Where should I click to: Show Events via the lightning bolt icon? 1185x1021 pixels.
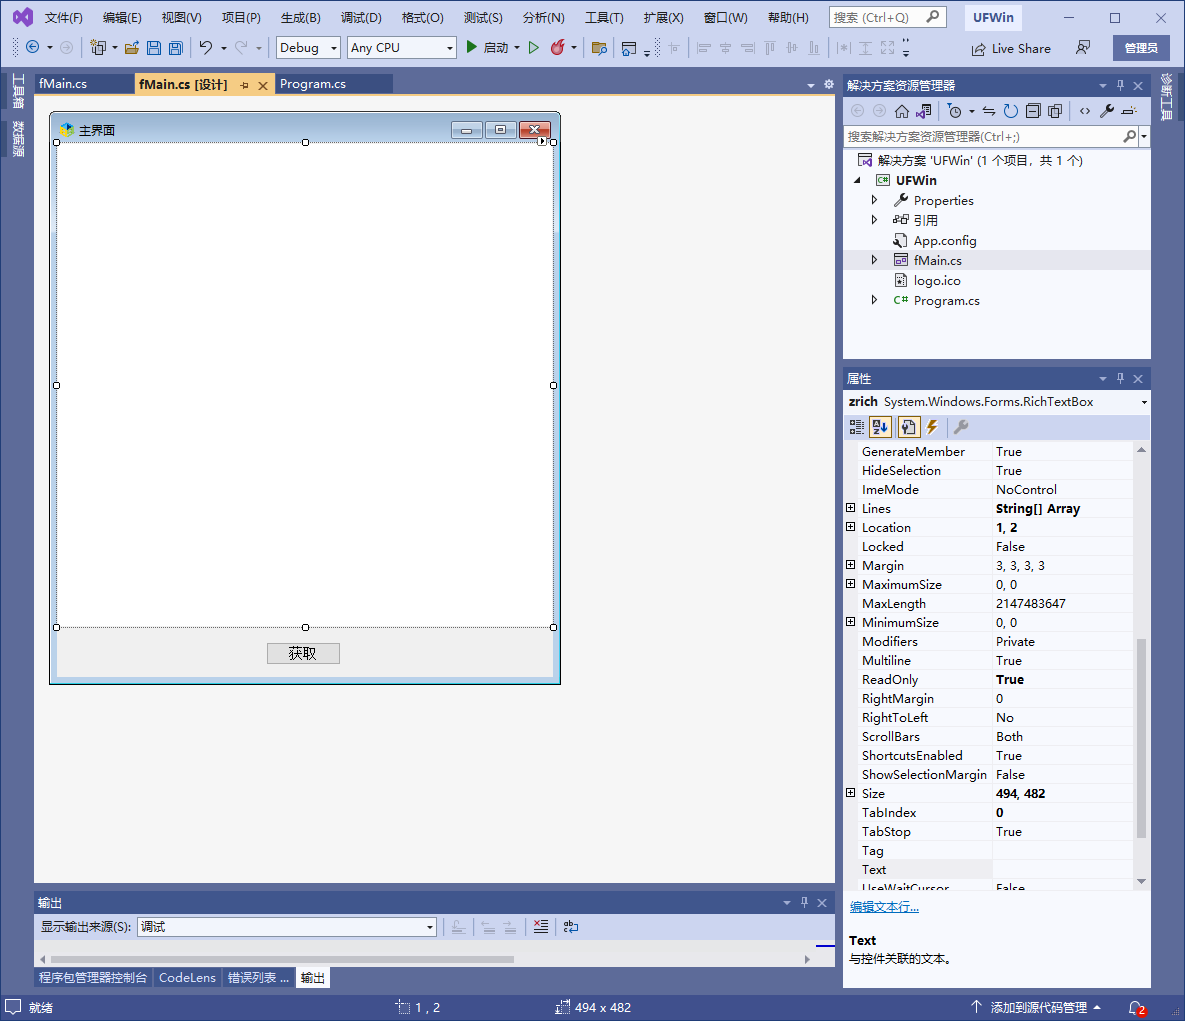[x=932, y=427]
